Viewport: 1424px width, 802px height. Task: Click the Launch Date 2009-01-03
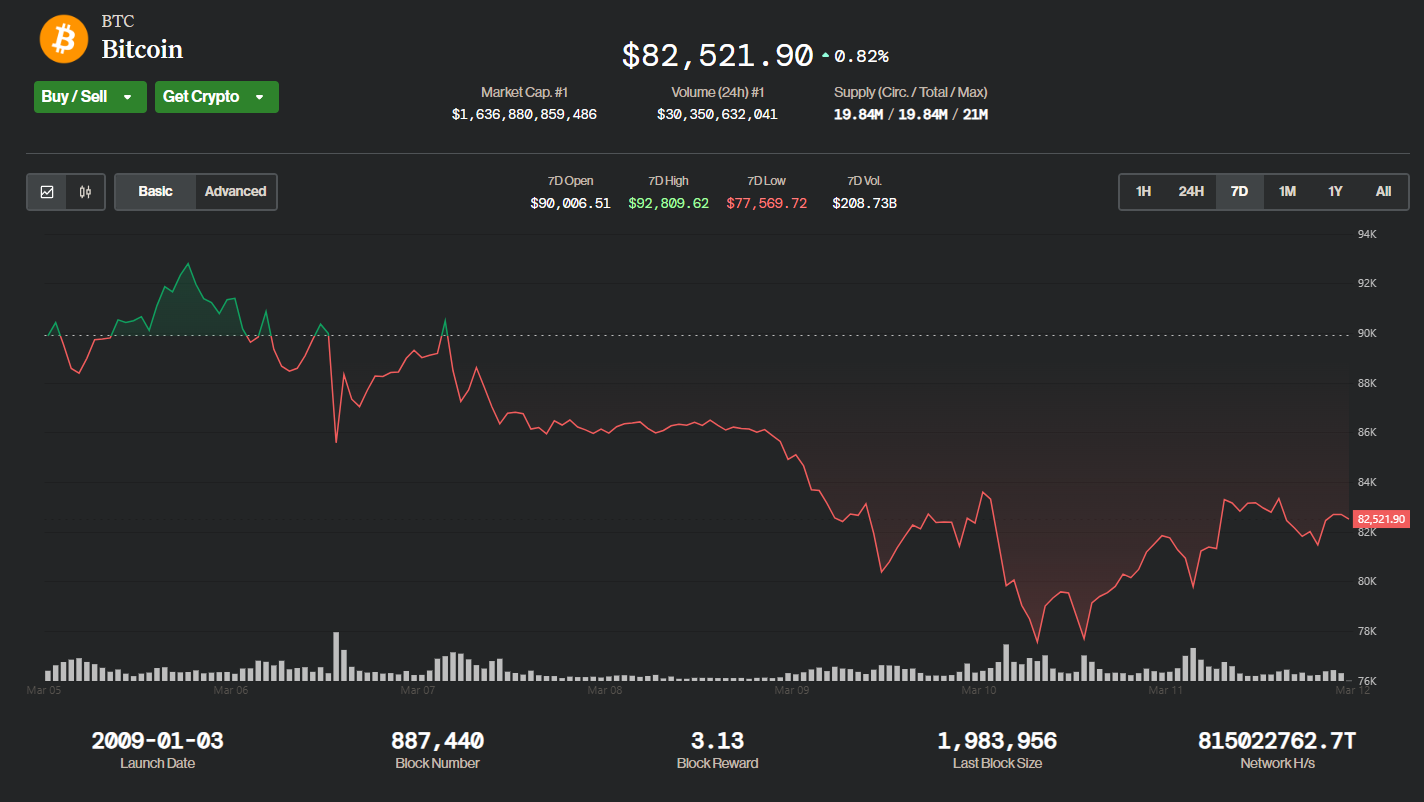(x=157, y=741)
